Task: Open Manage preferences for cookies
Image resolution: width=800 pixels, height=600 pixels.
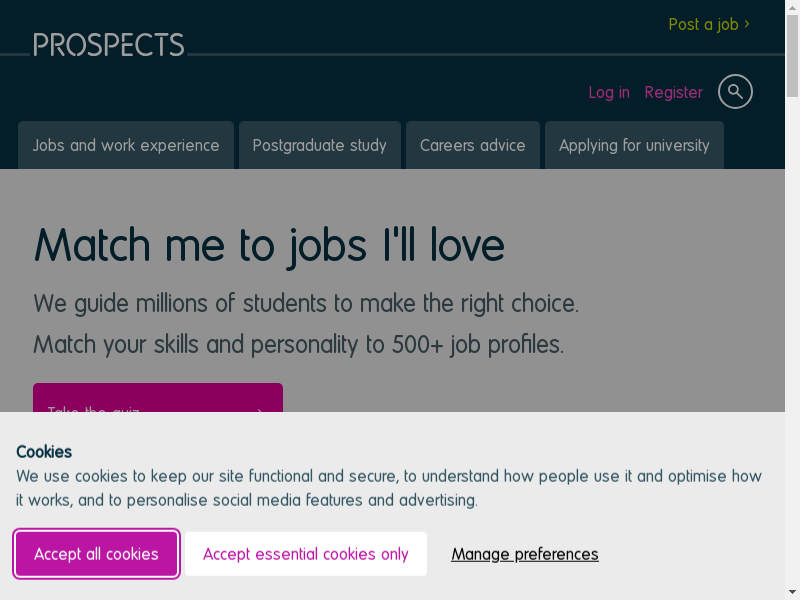Action: tap(525, 554)
